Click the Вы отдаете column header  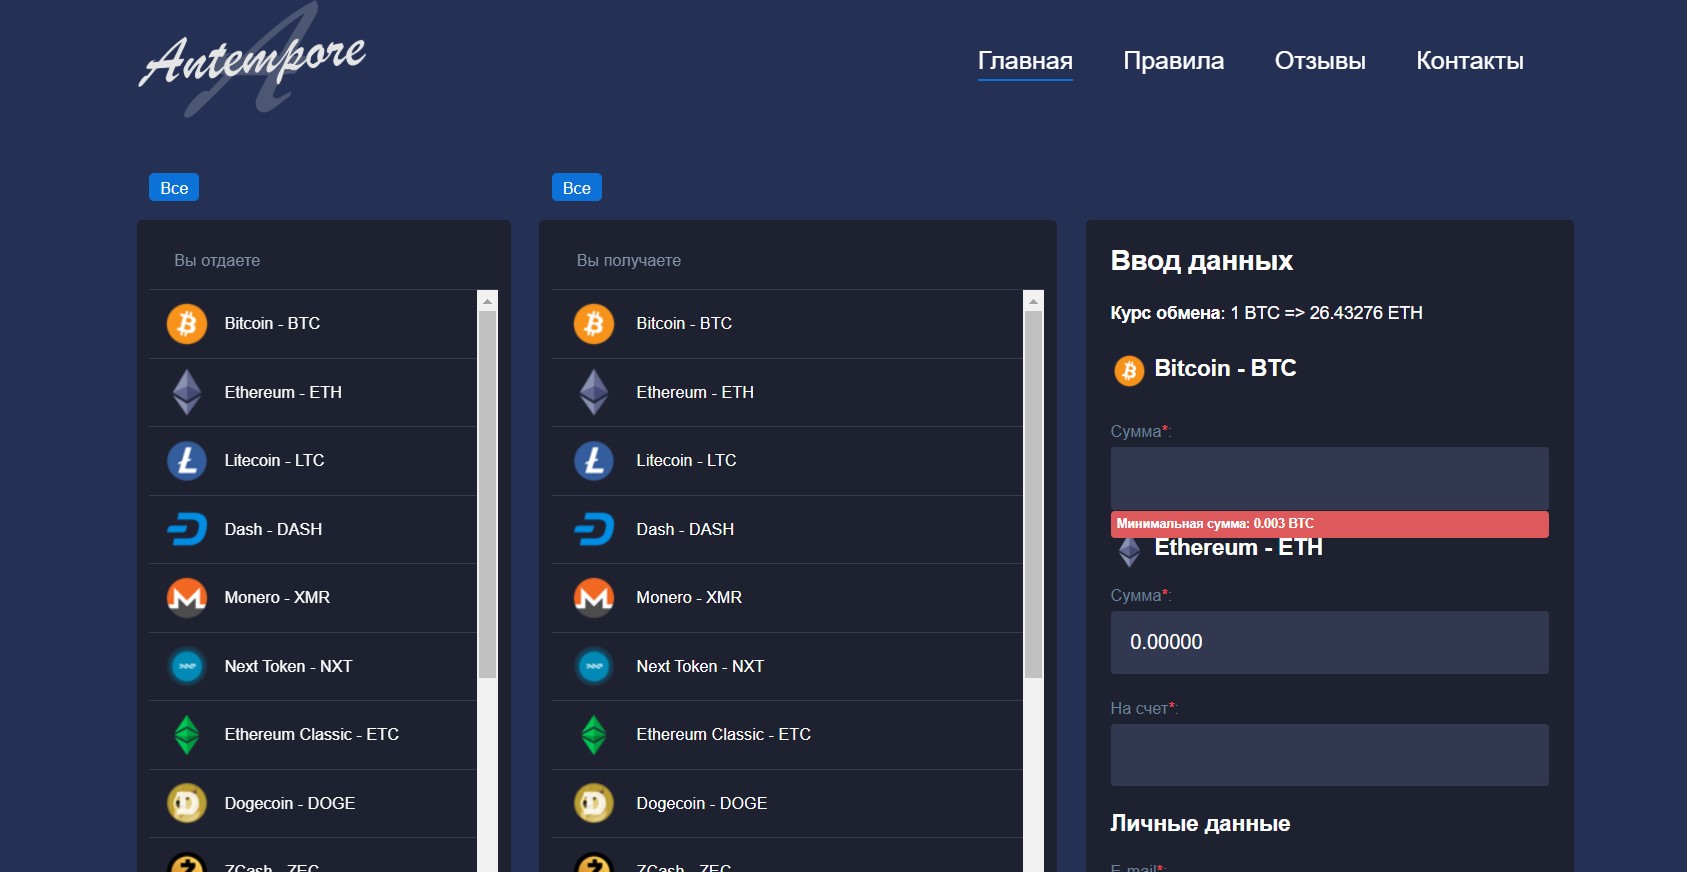pos(217,261)
